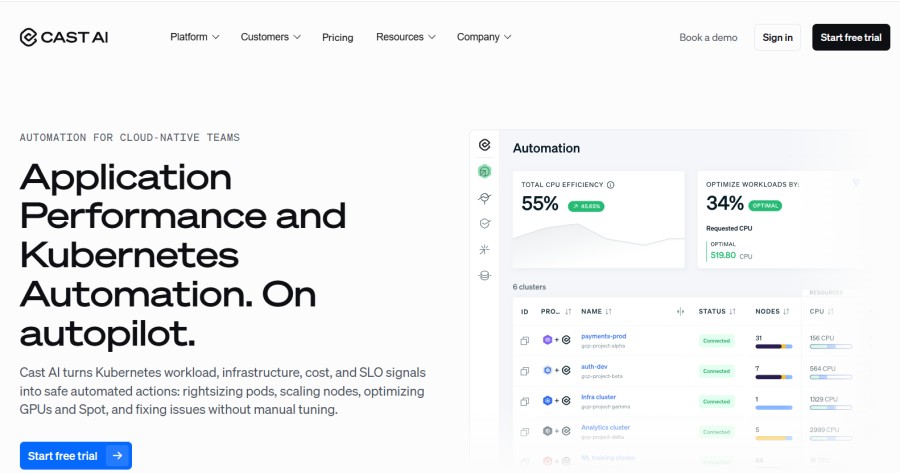Click the 55% efficiency value

pyautogui.click(x=540, y=204)
